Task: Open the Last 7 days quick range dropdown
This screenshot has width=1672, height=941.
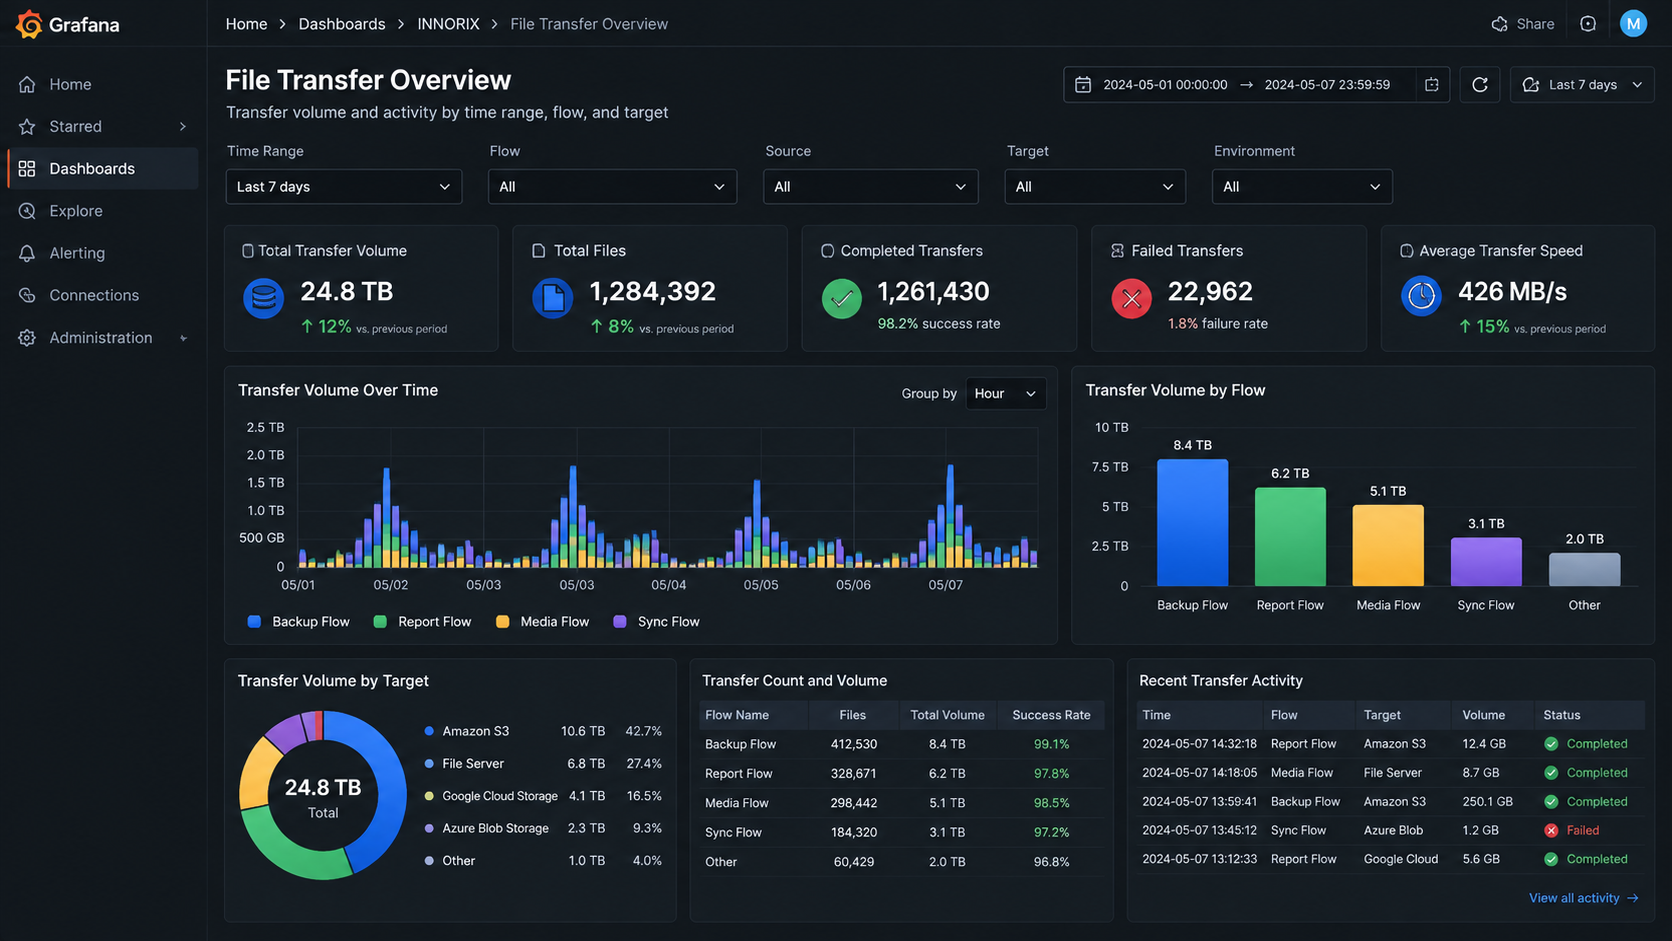Action: click(1582, 85)
